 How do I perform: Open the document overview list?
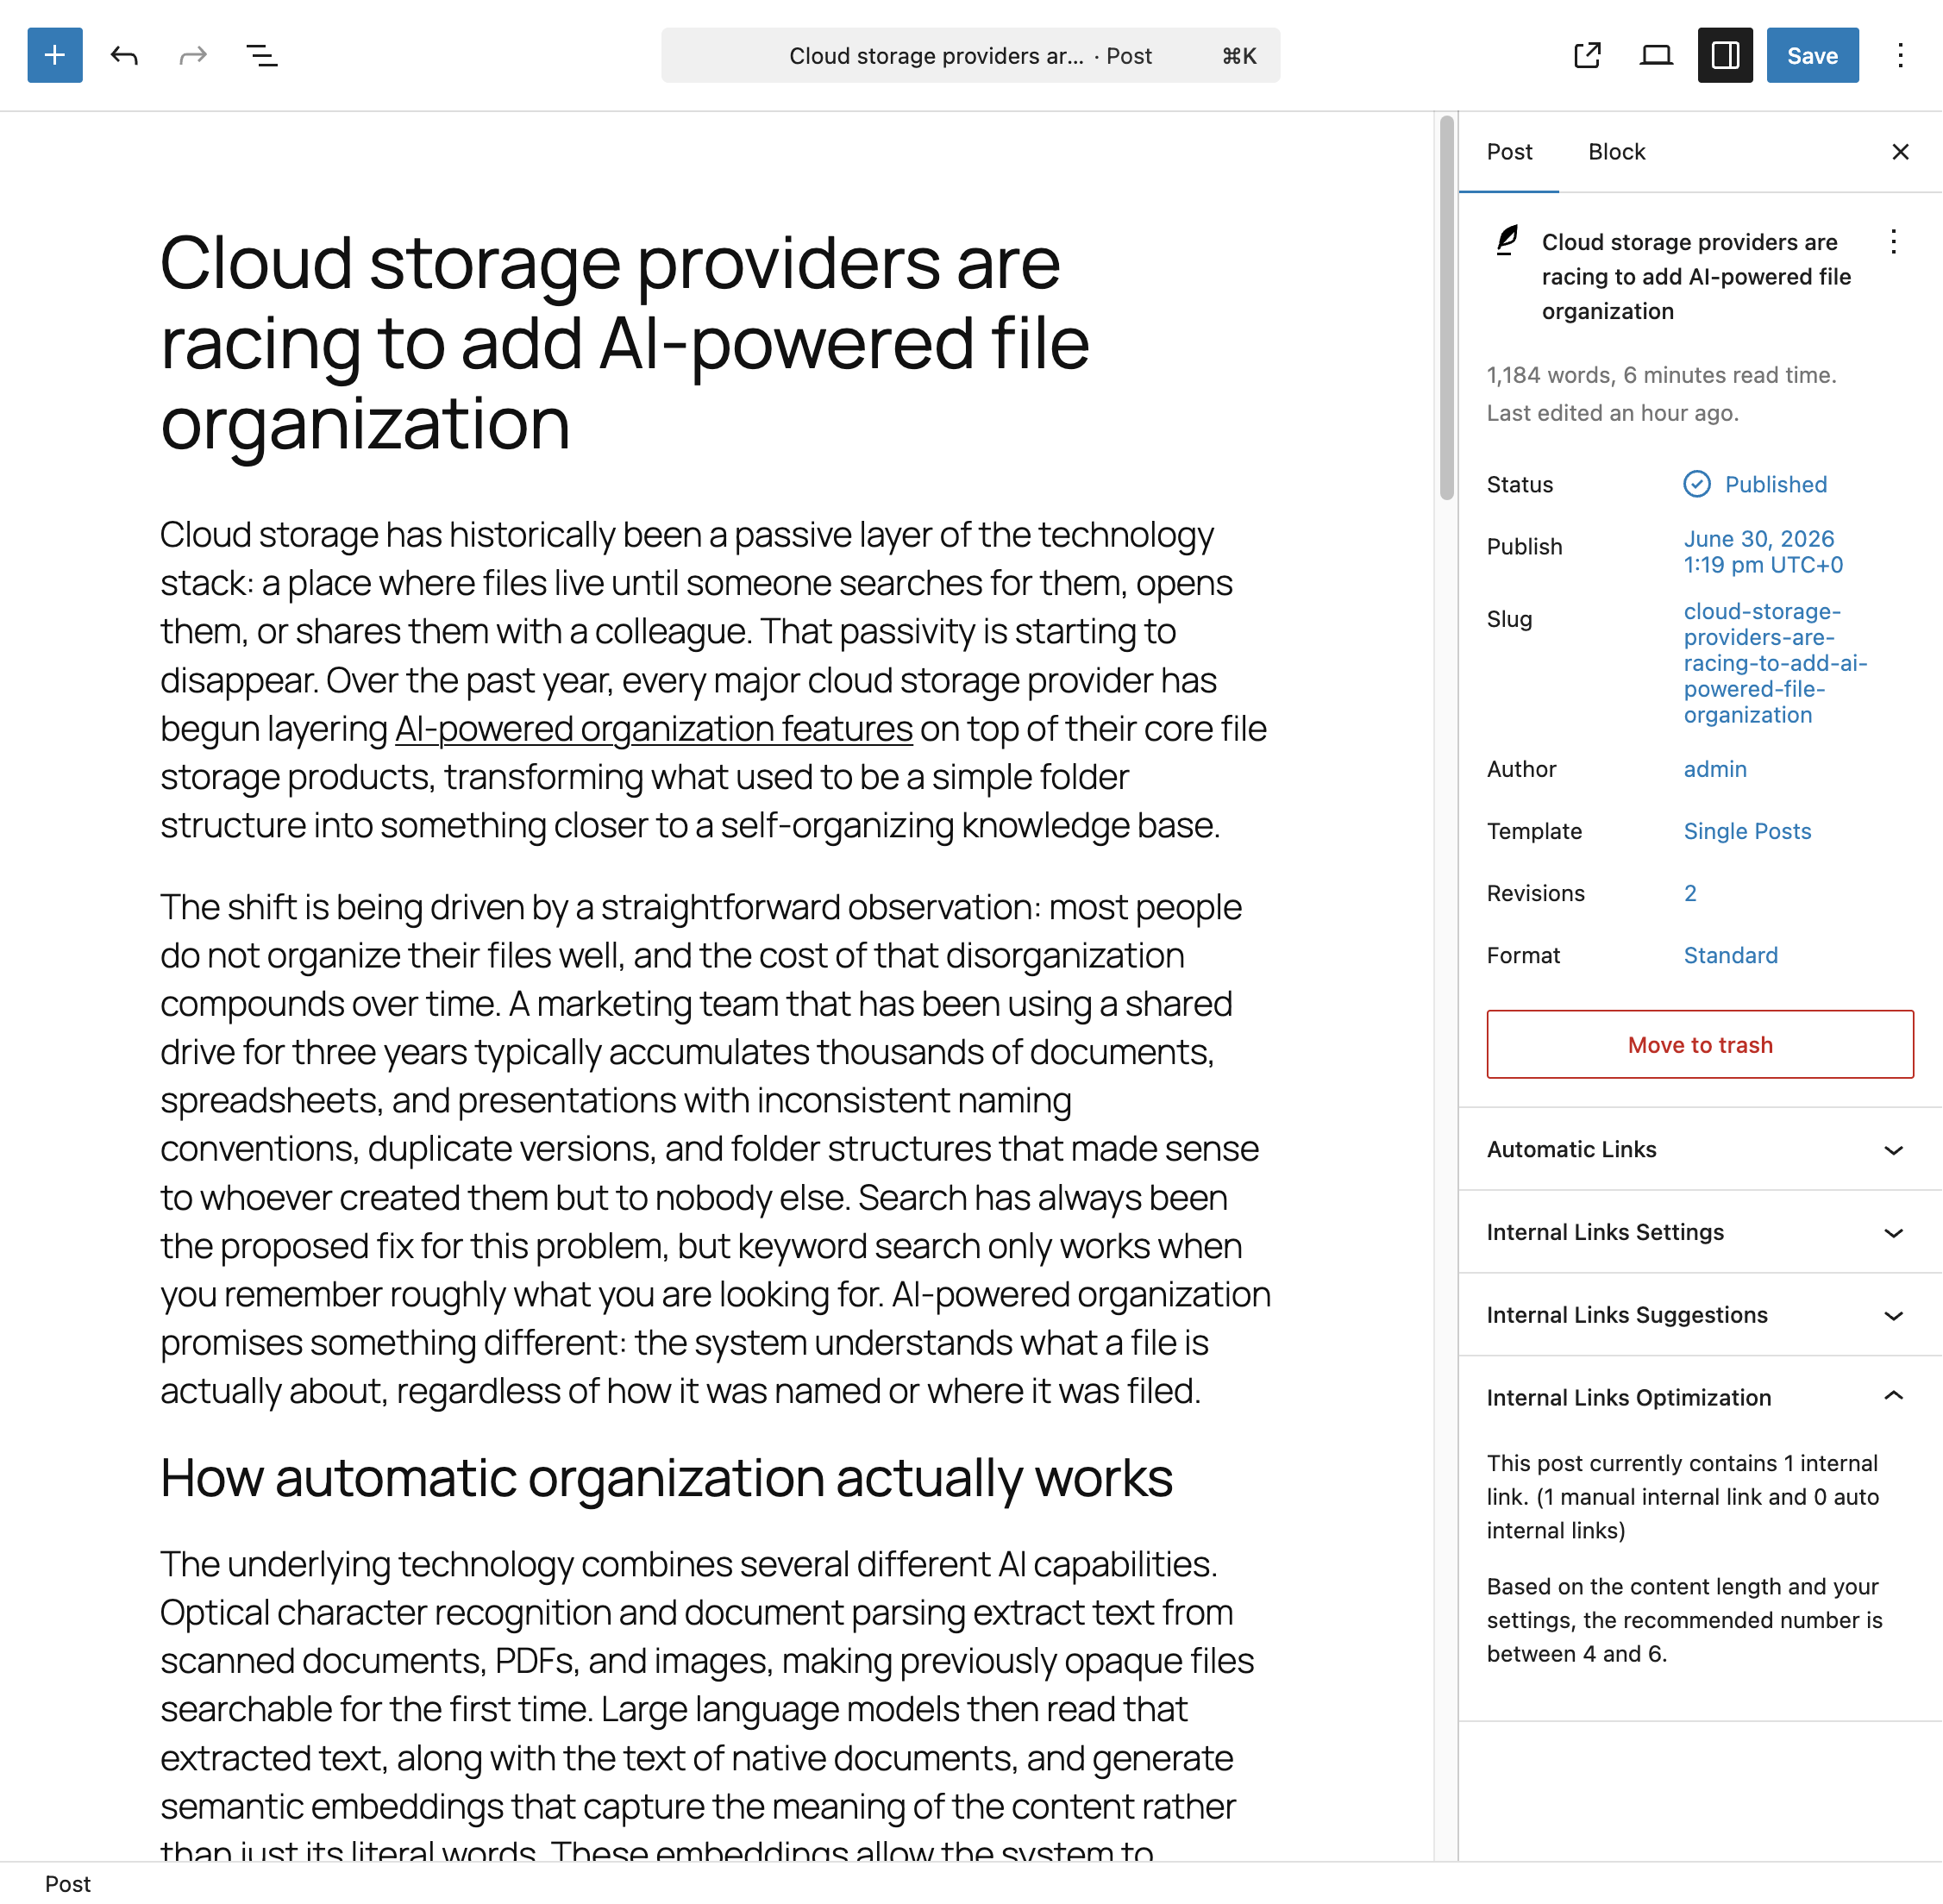coord(262,55)
